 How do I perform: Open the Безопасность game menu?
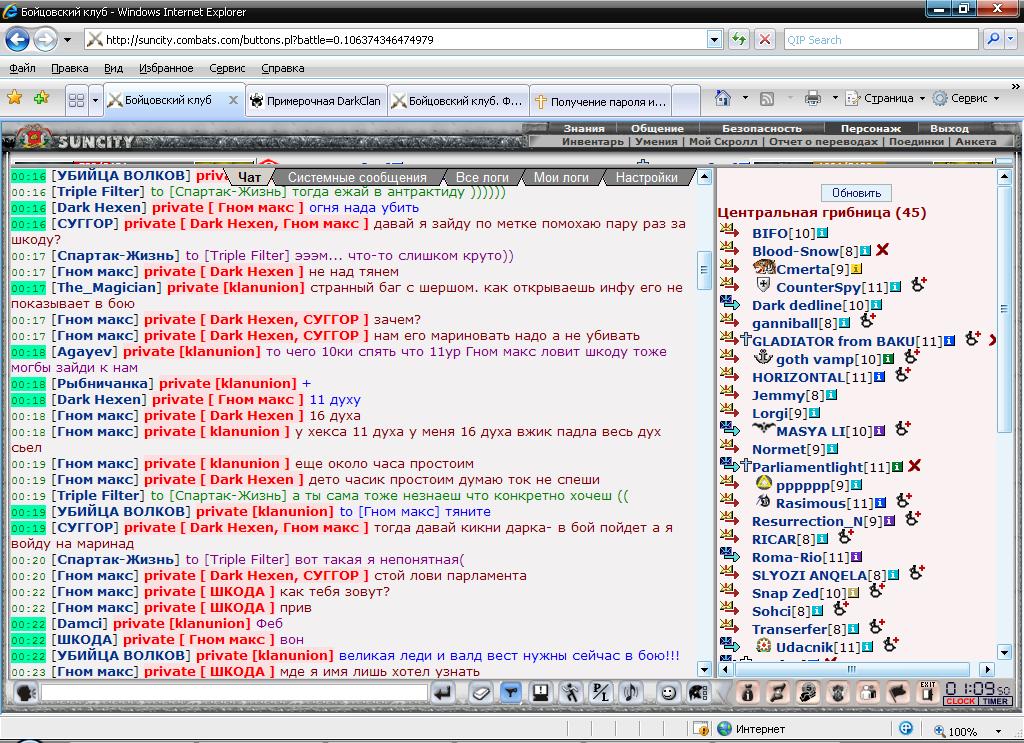[761, 129]
